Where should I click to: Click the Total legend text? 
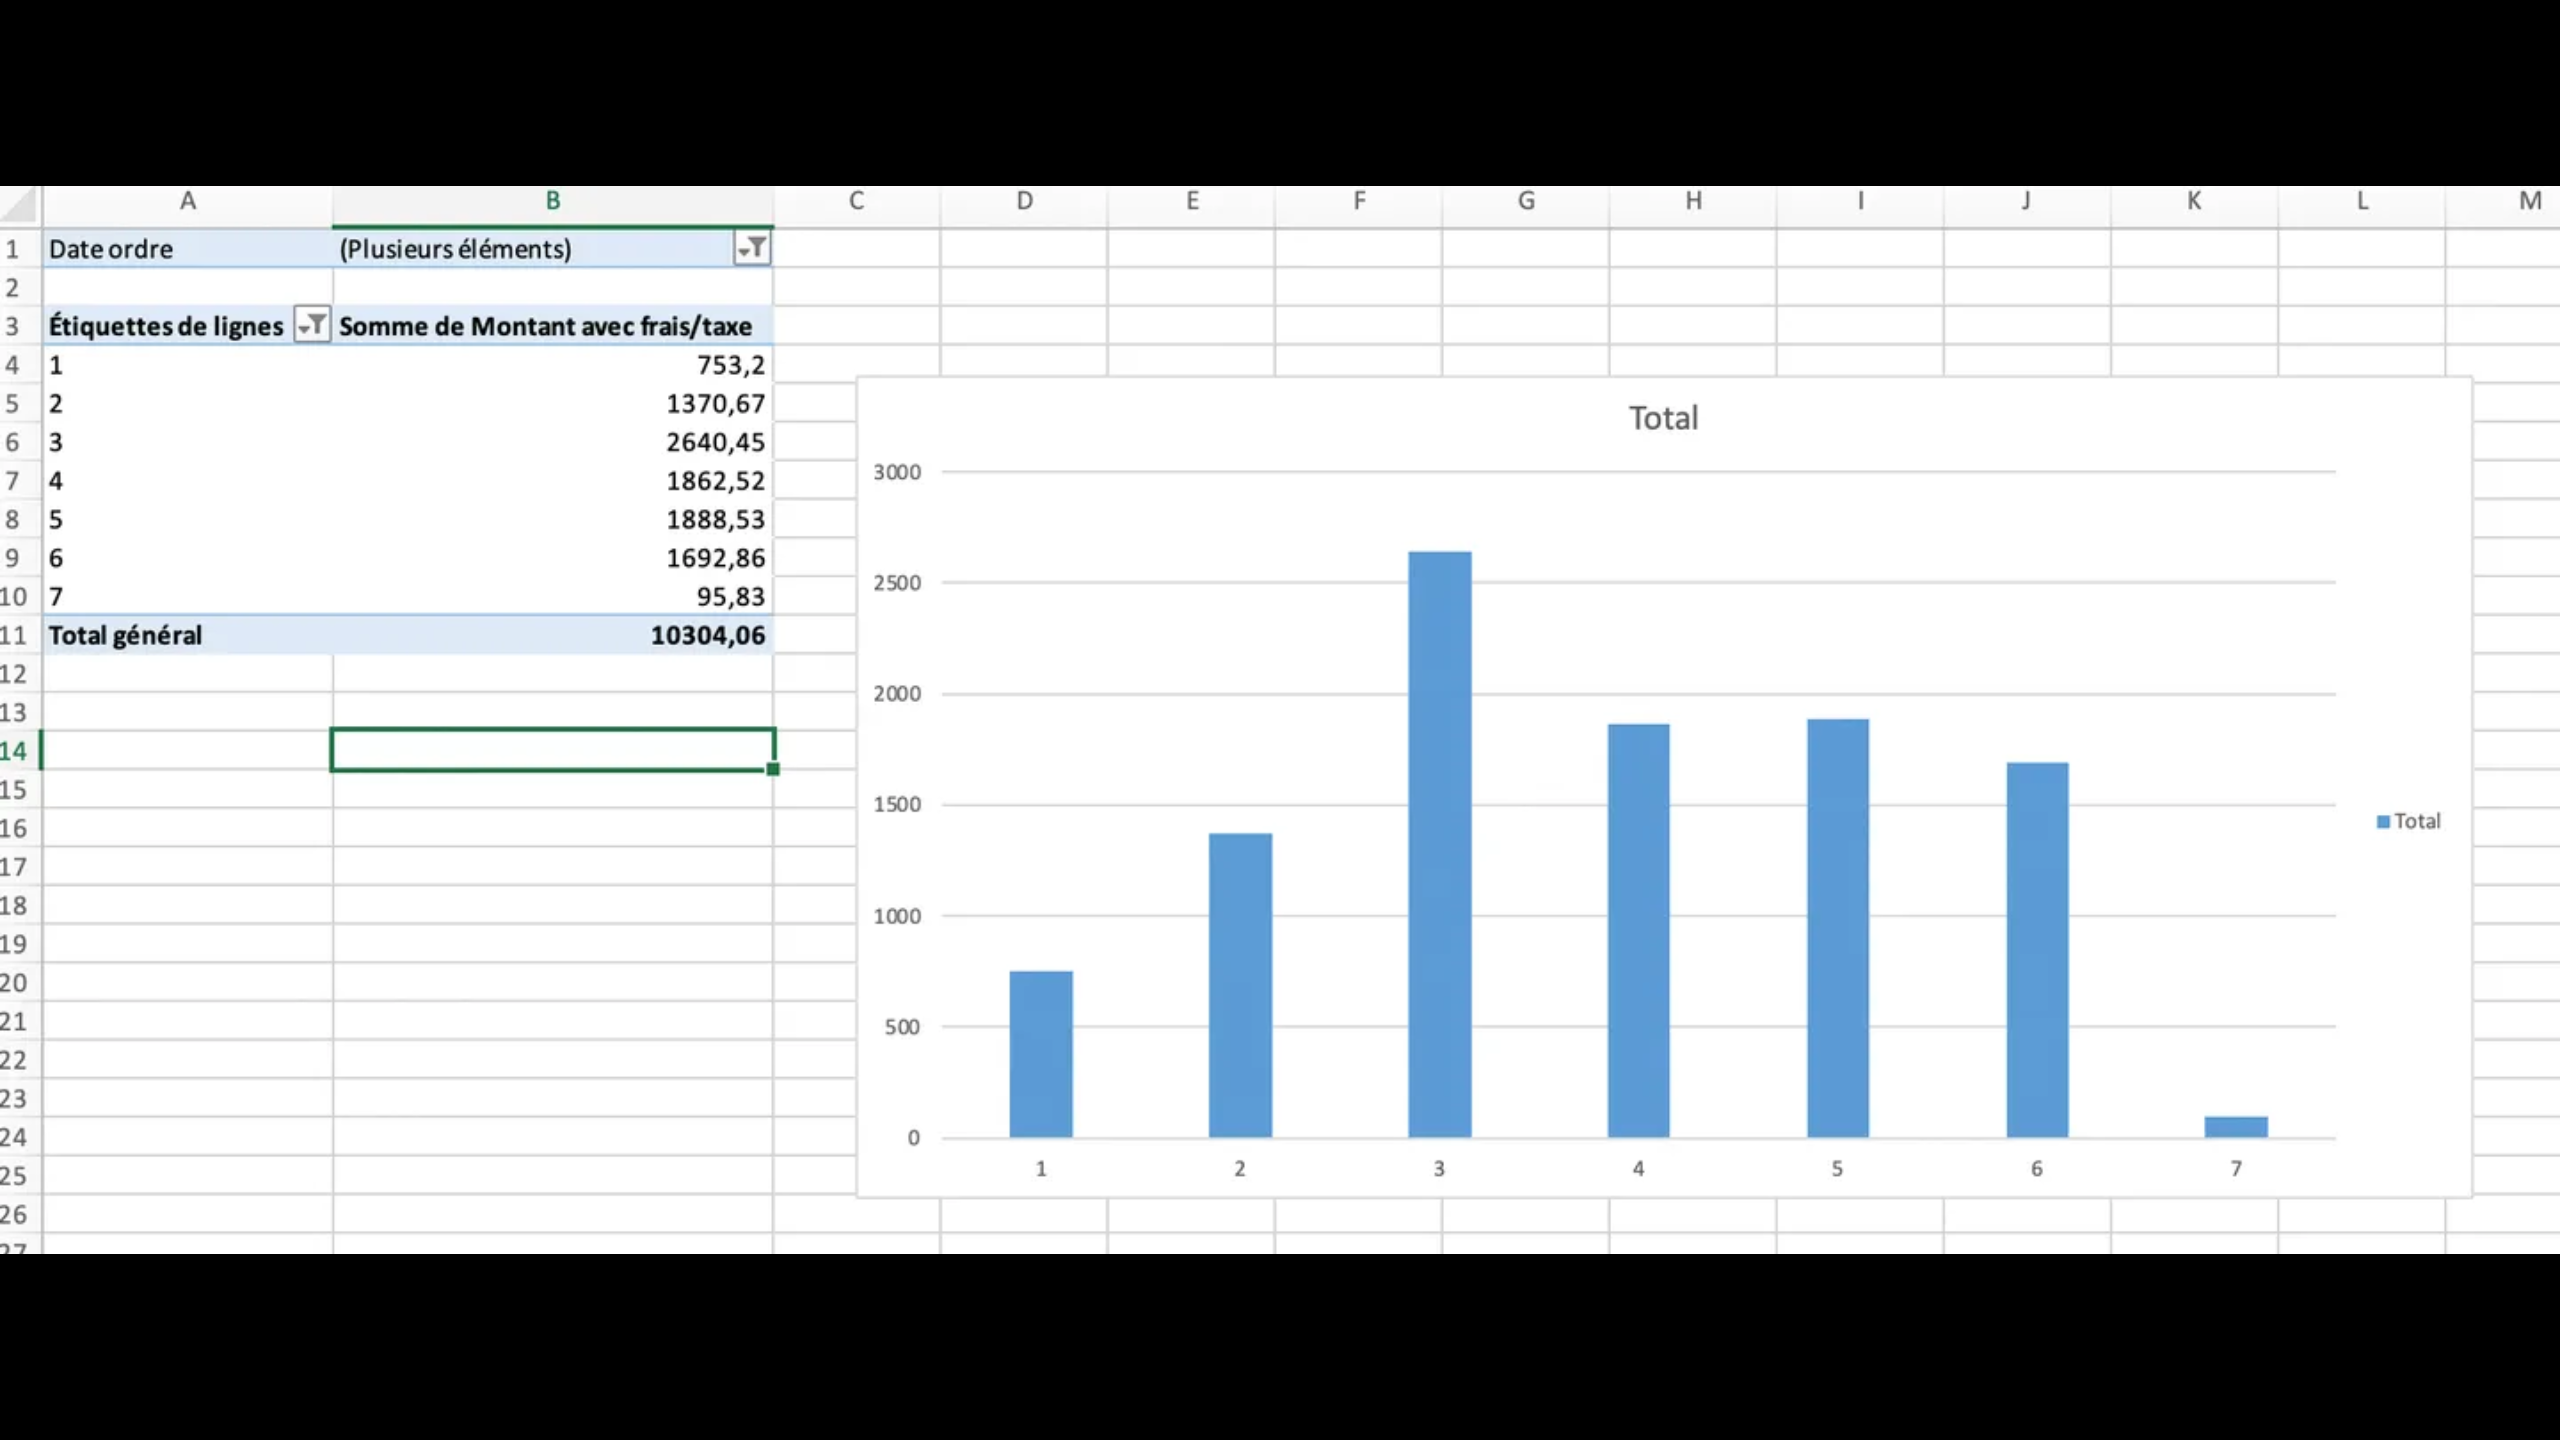[x=2417, y=821]
